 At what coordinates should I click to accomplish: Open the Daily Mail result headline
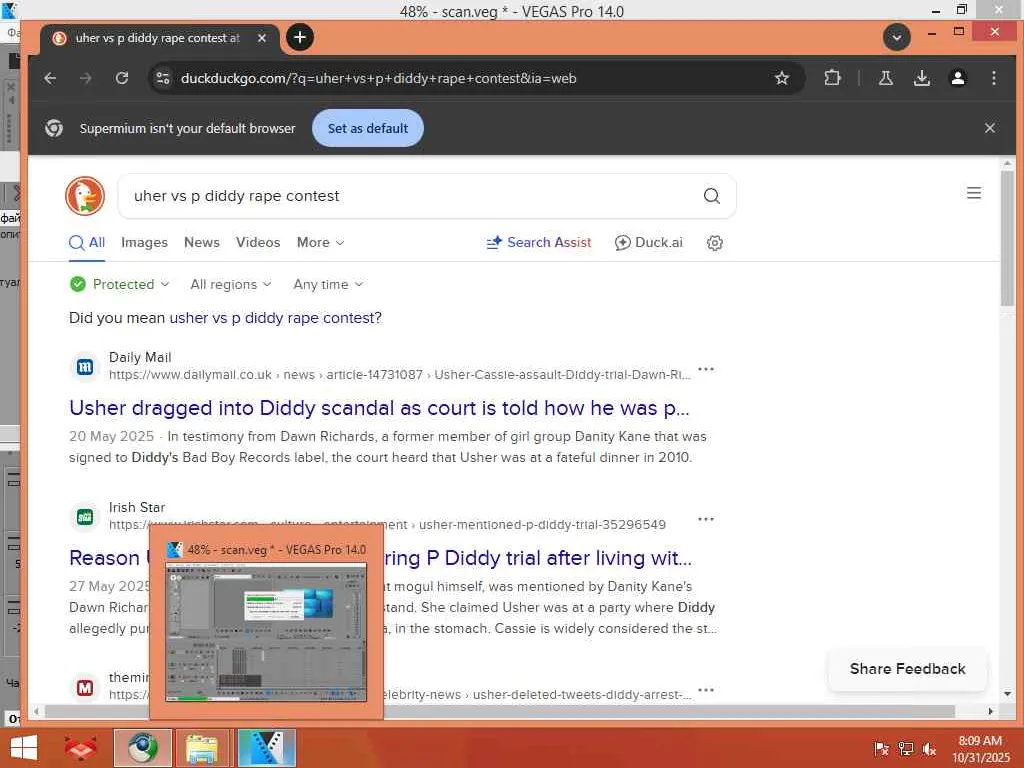pyautogui.click(x=379, y=408)
